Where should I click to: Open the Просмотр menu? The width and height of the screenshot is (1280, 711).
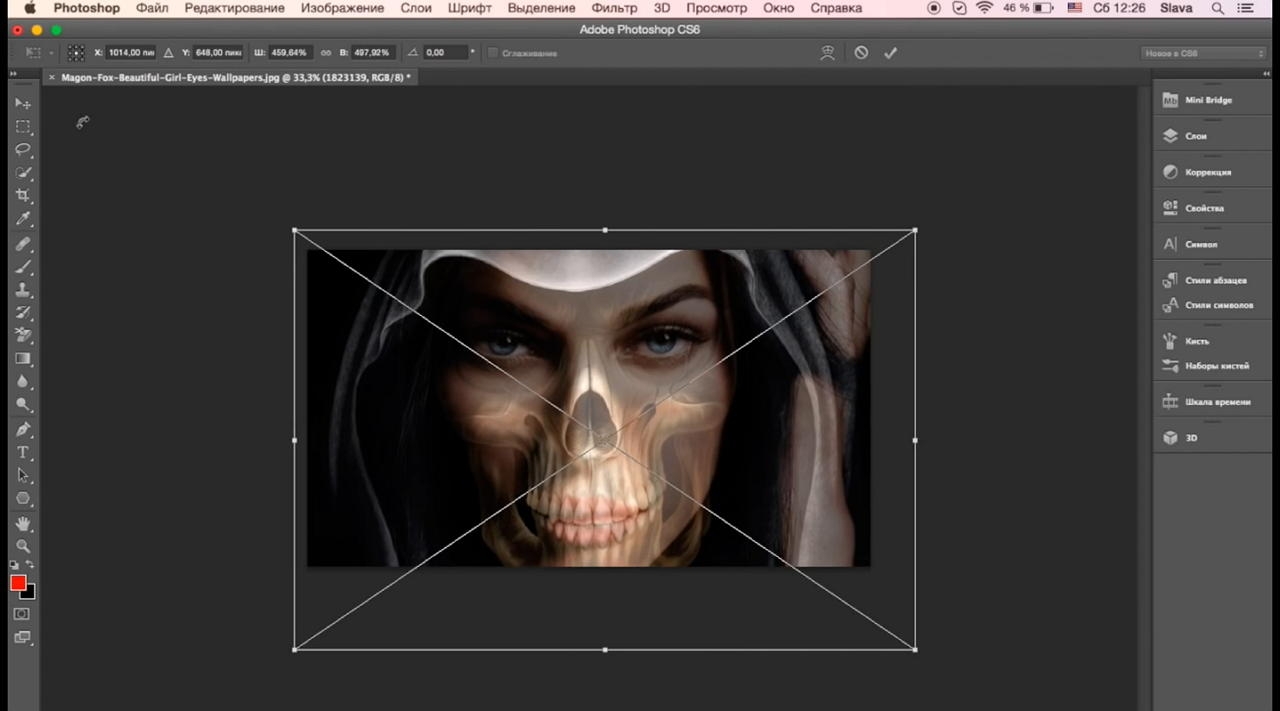coord(716,8)
